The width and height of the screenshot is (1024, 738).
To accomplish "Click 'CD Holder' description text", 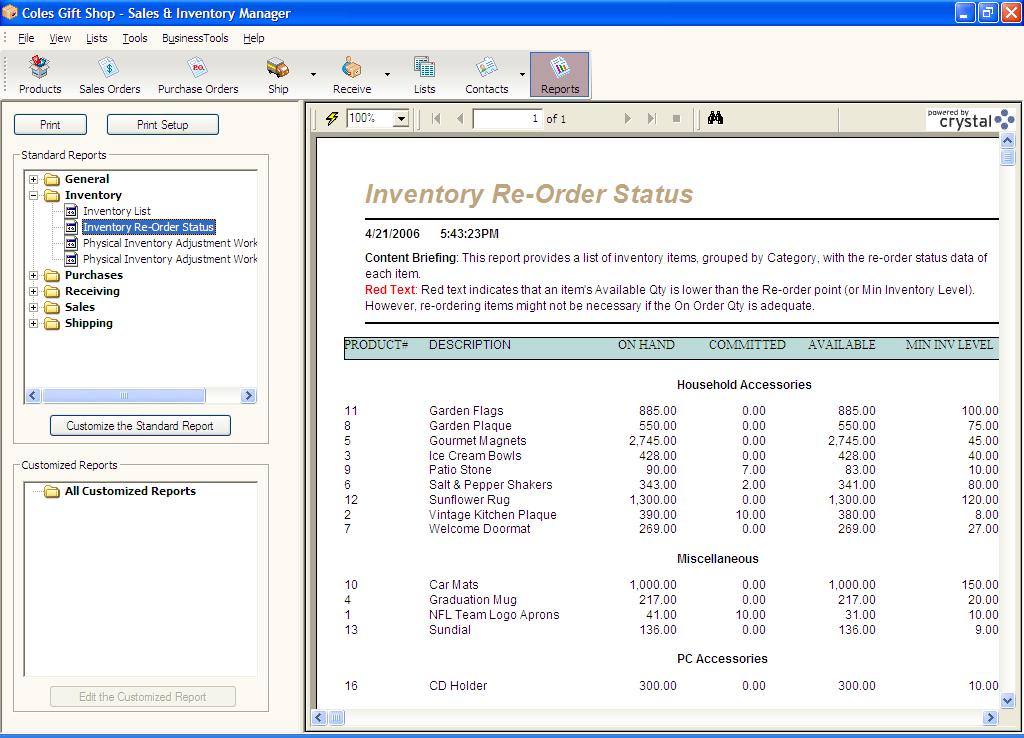I will 458,686.
